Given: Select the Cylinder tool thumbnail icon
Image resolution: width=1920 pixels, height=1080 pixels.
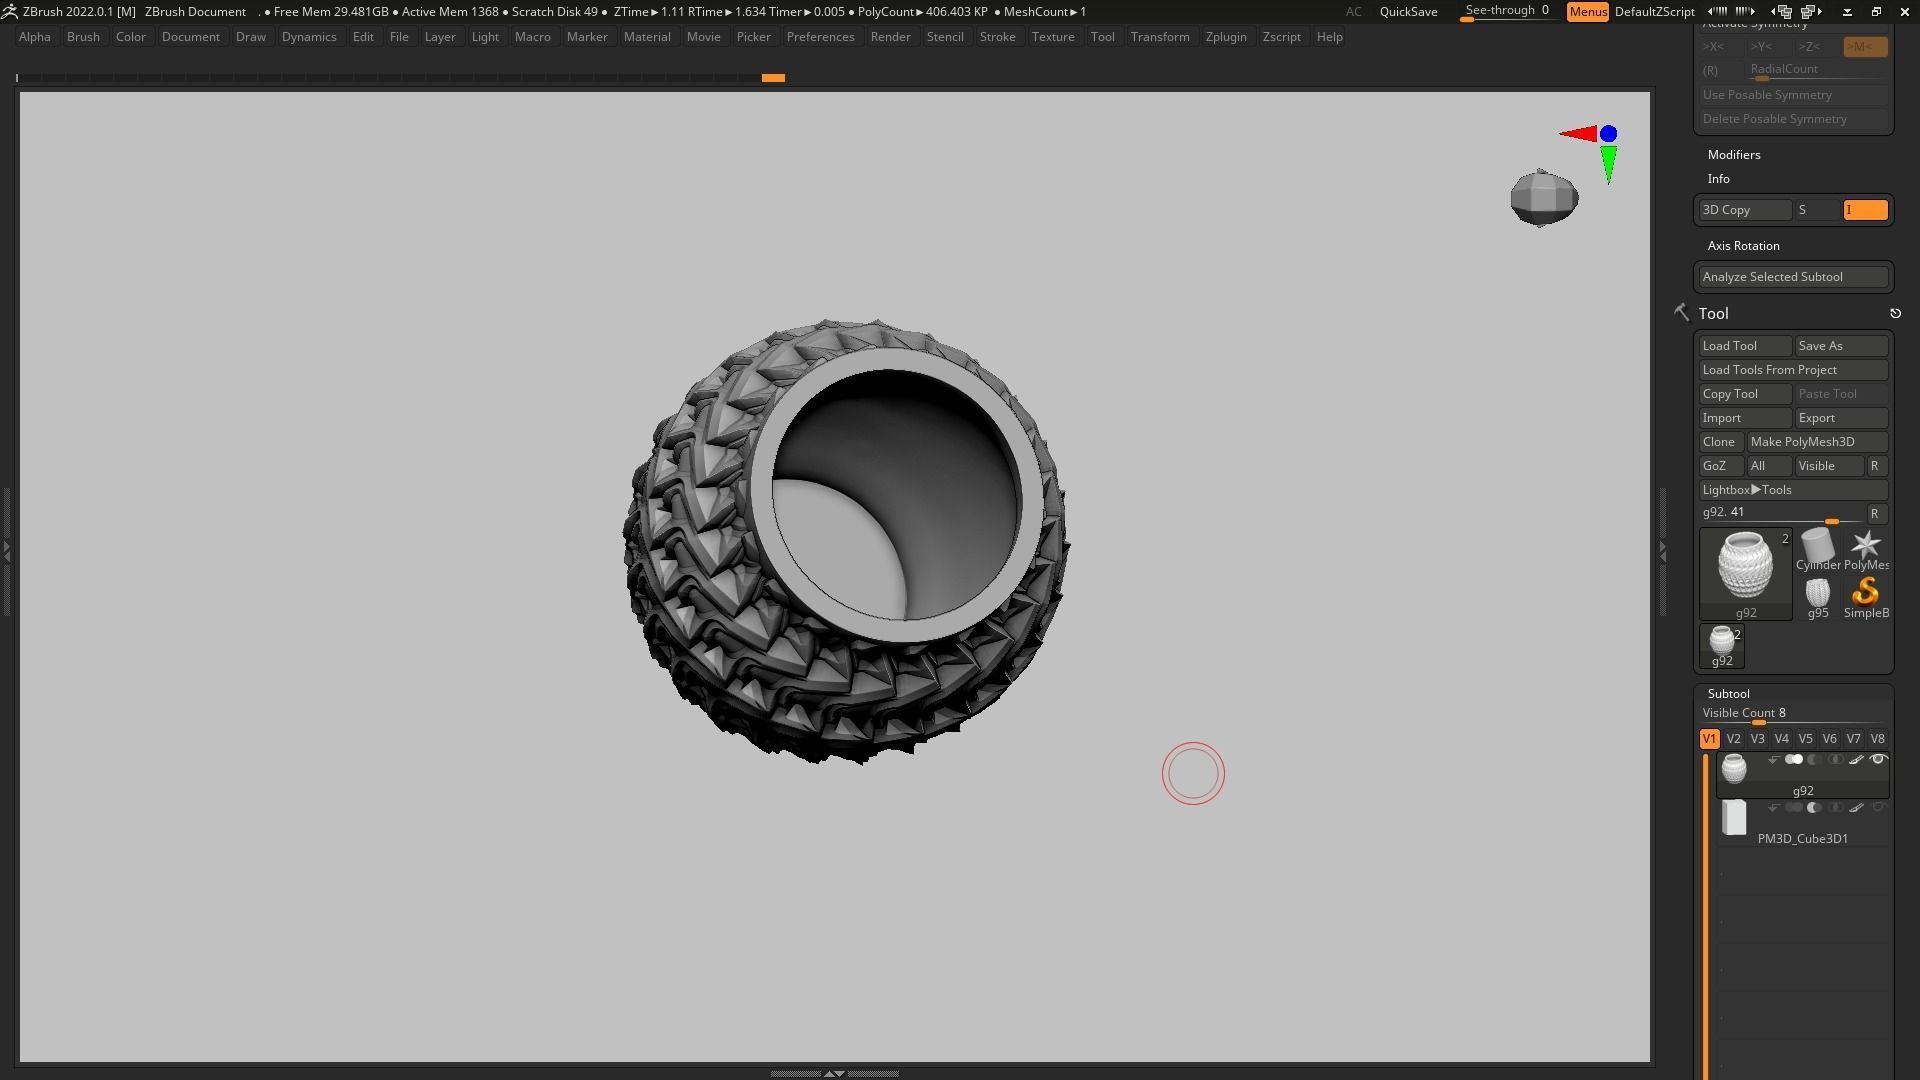Looking at the screenshot, I should [x=1817, y=545].
